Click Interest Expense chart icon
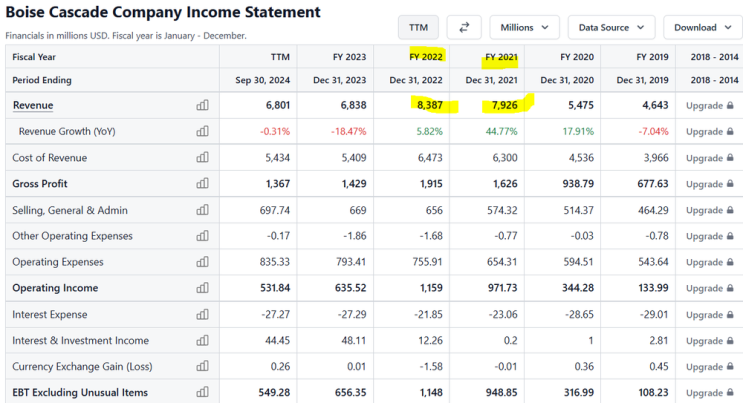This screenshot has height=403, width=743. [203, 314]
